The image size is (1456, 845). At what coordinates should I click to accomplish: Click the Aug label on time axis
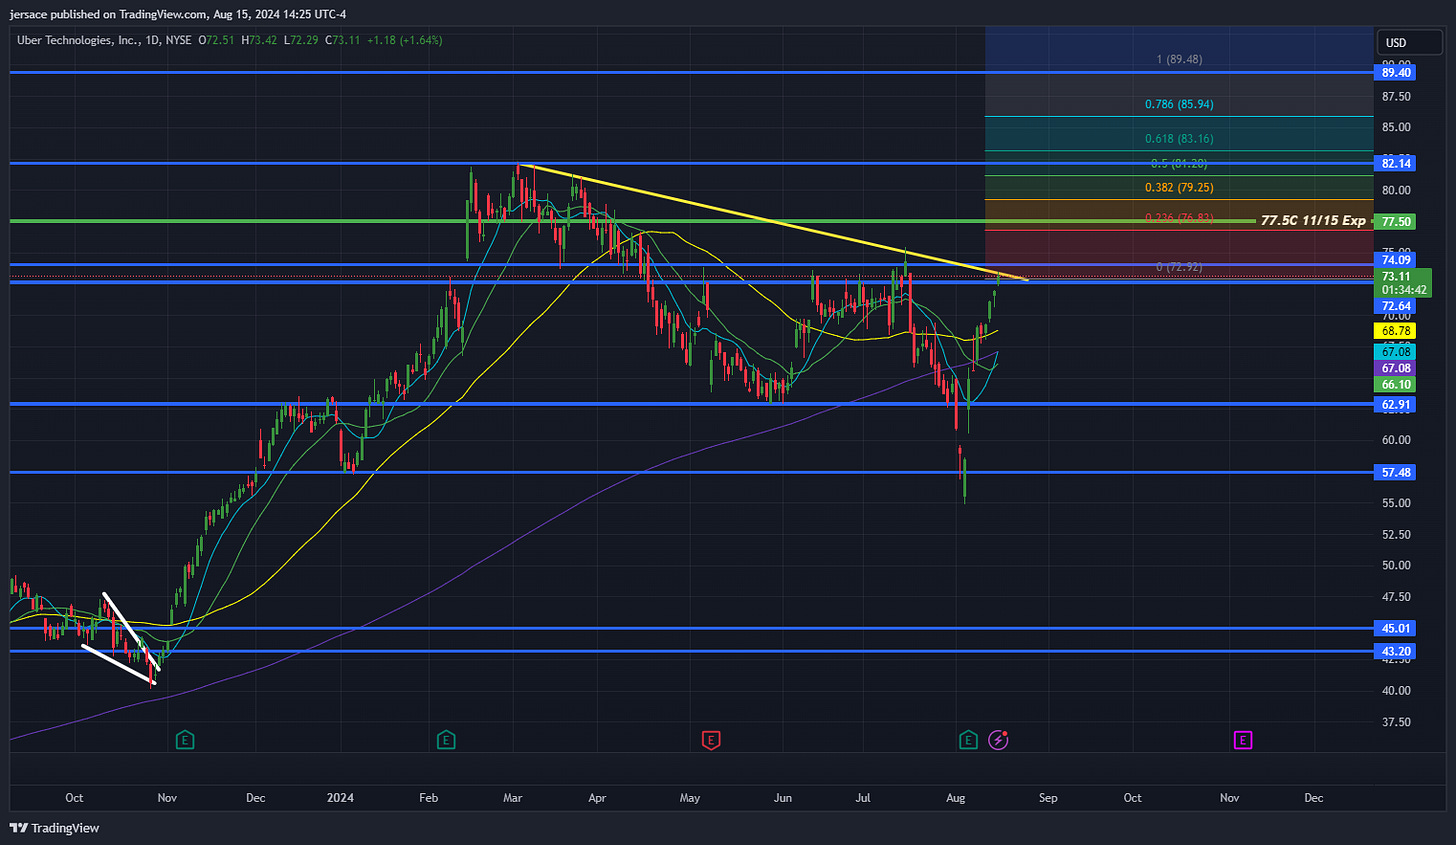[955, 798]
